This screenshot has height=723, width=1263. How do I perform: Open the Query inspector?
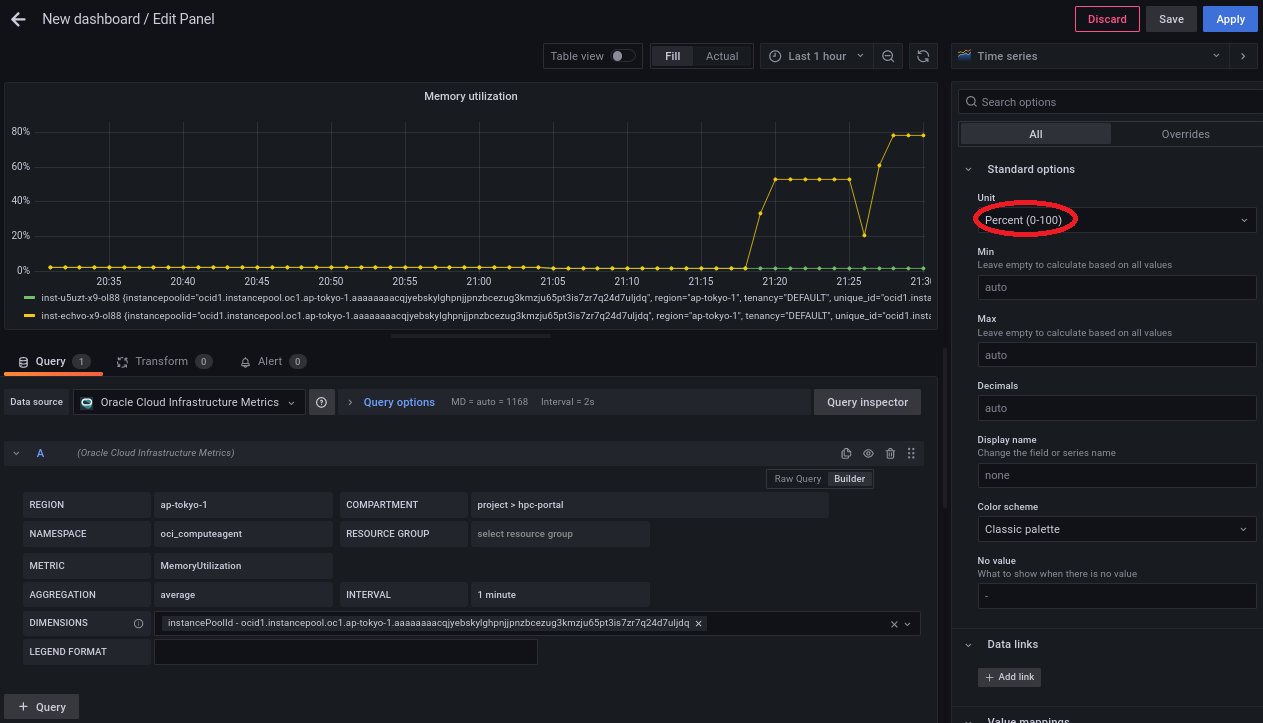click(867, 402)
